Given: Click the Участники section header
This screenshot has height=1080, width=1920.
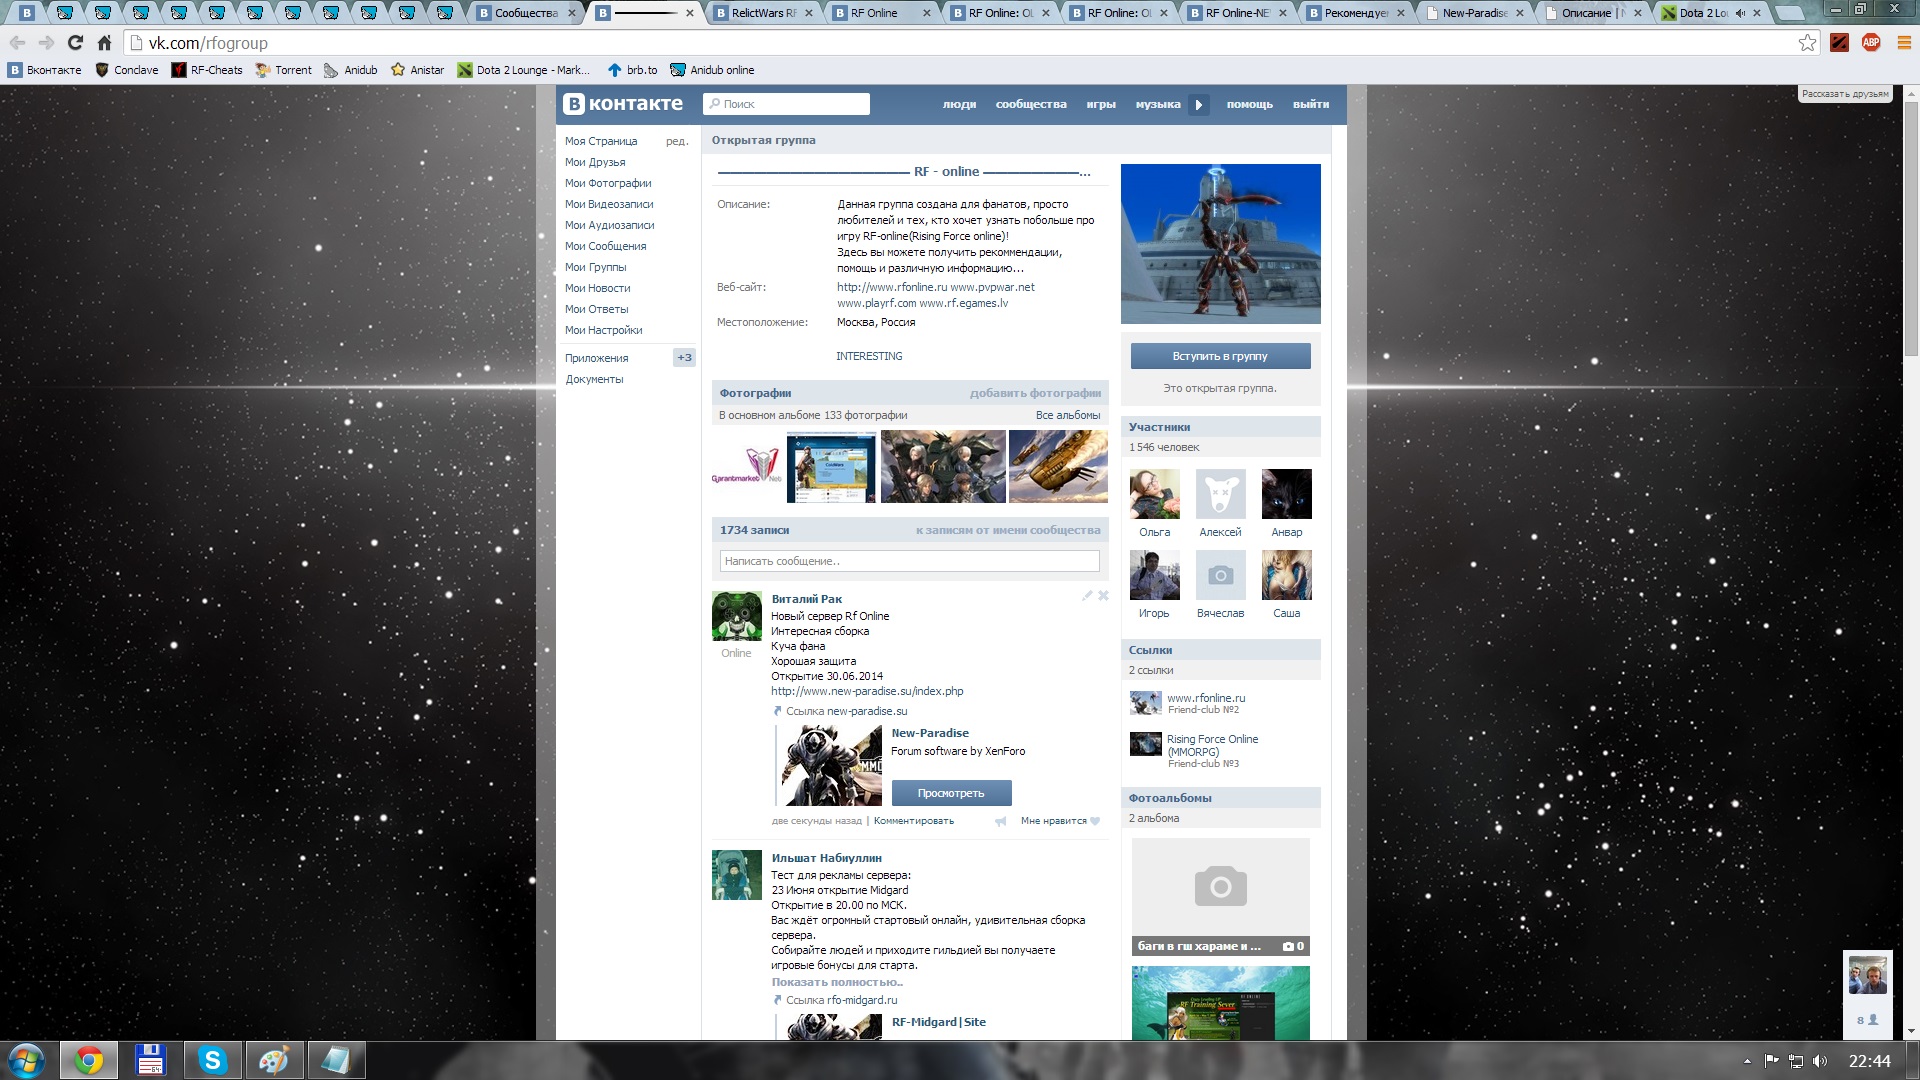Looking at the screenshot, I should tap(1220, 427).
